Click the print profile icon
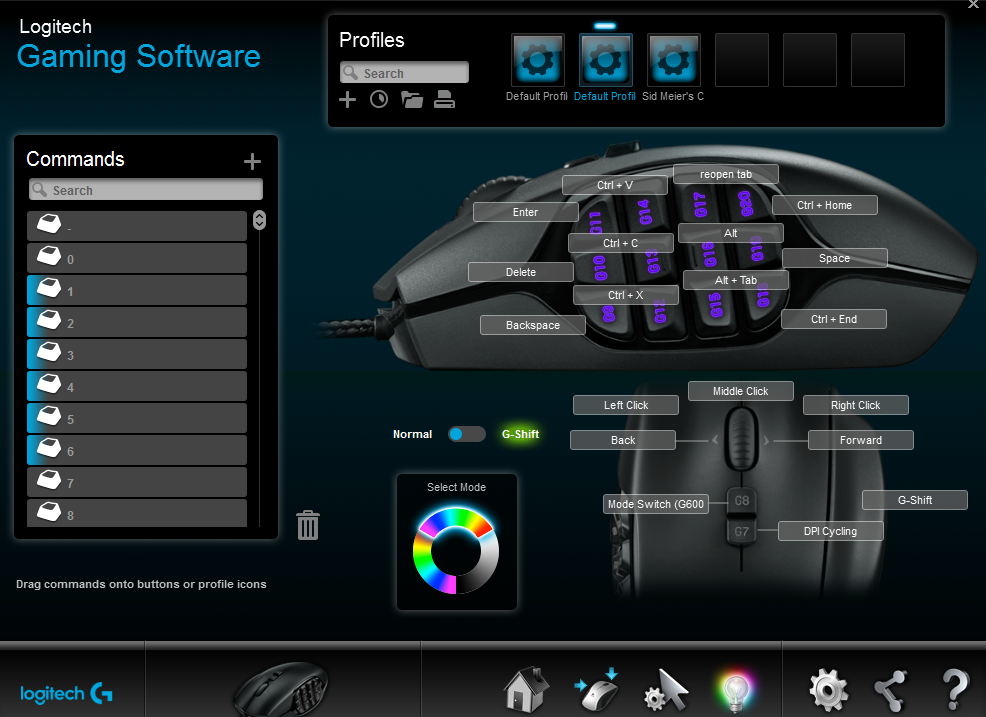Viewport: 986px width, 717px height. coord(444,99)
